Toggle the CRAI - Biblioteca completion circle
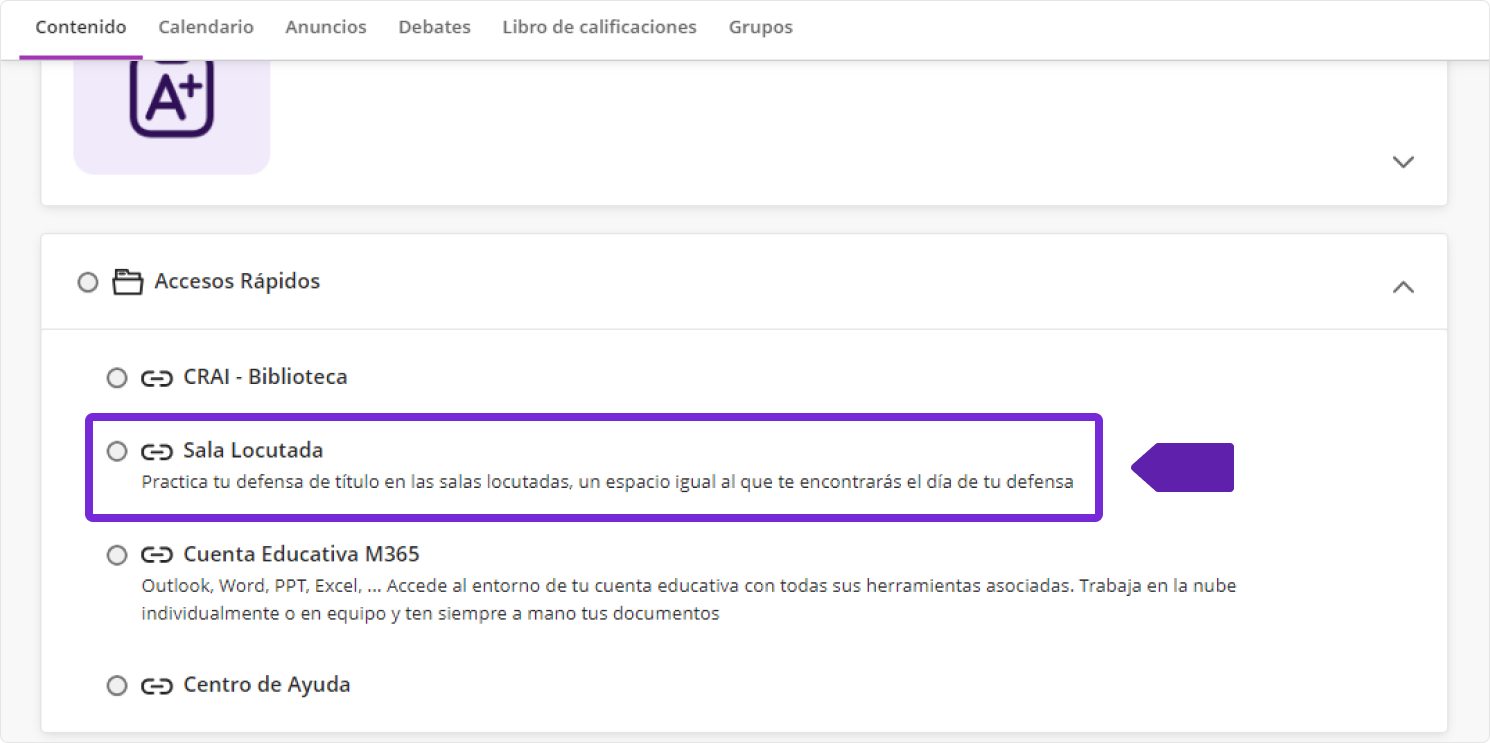 pos(117,378)
